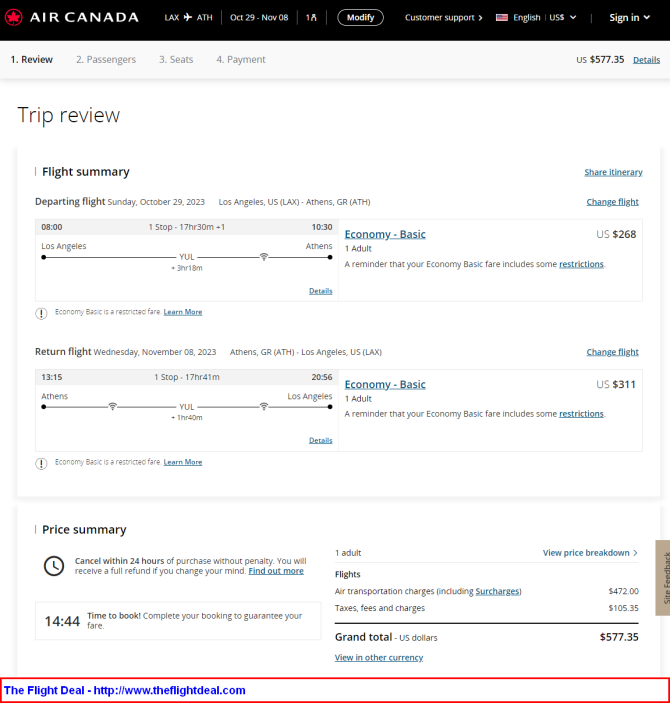Click restrictions link in departing fare reminder
Viewport: 670px width, 703px height.
pyautogui.click(x=581, y=264)
